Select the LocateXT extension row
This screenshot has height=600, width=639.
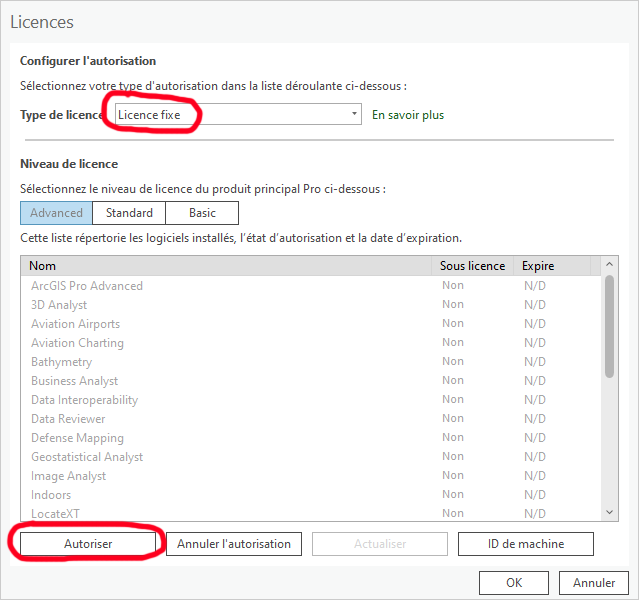coord(55,514)
